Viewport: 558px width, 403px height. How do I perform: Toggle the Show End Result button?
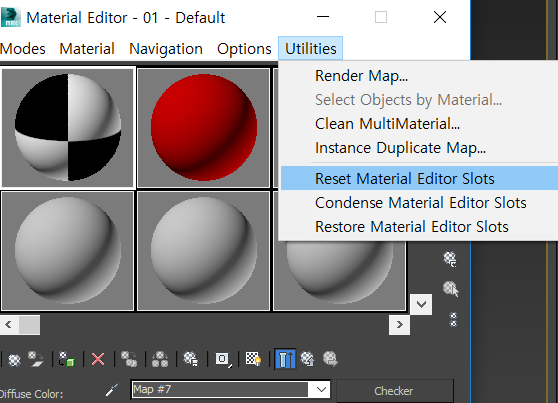(285, 359)
